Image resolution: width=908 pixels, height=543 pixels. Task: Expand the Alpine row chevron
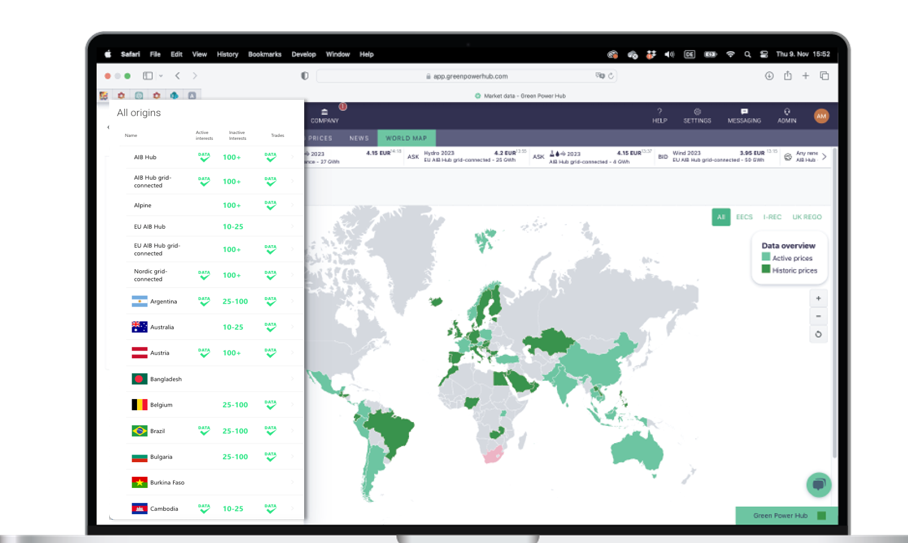(292, 205)
